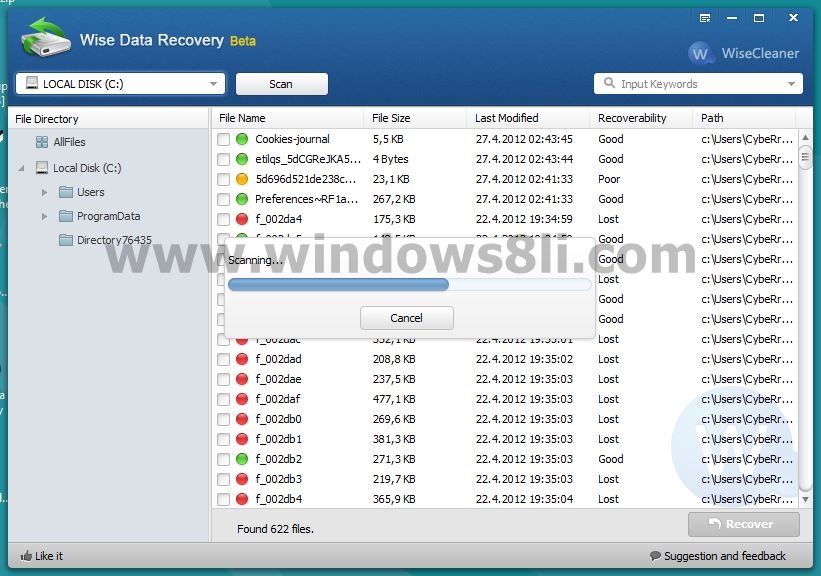Click the green status dot of etilqs_5dCGReJKA5
This screenshot has width=821, height=576.
point(241,159)
